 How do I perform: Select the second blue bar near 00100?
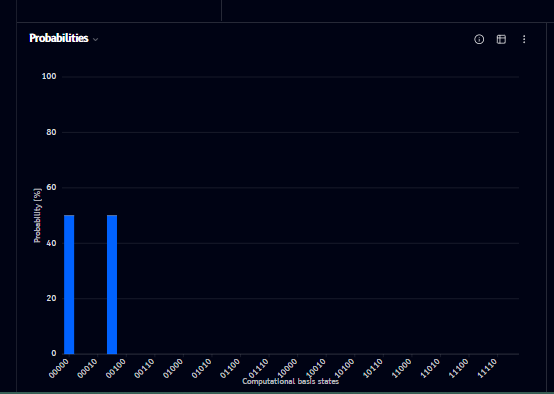point(112,284)
